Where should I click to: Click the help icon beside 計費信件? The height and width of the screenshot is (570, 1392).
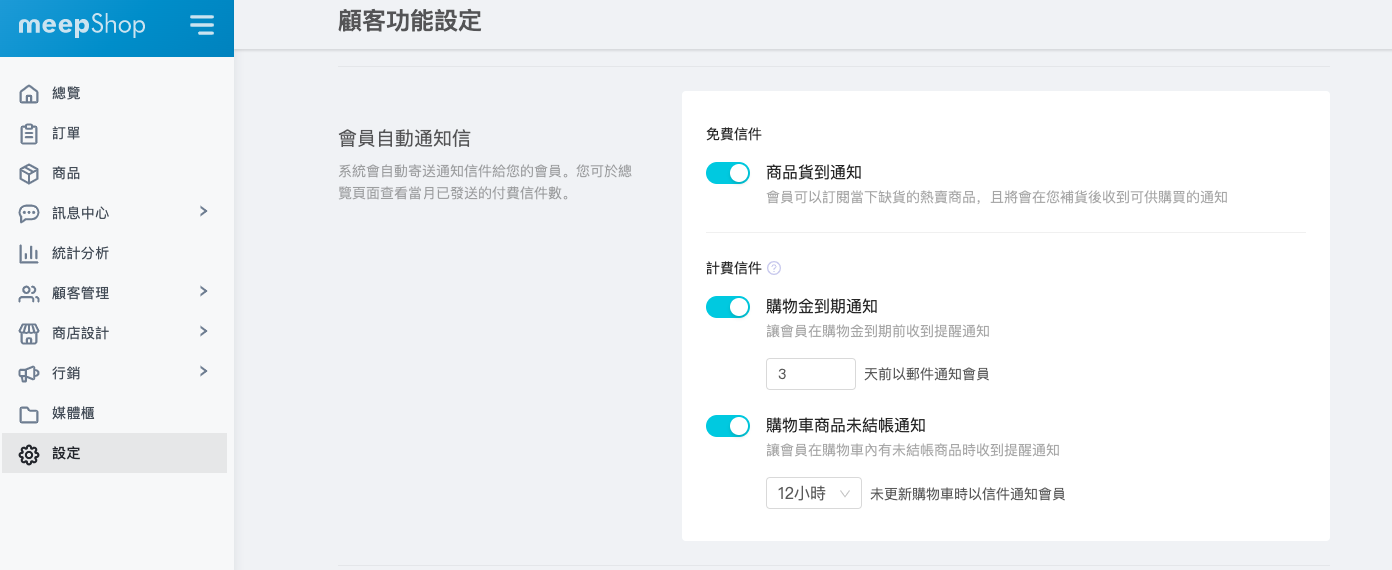(x=774, y=268)
